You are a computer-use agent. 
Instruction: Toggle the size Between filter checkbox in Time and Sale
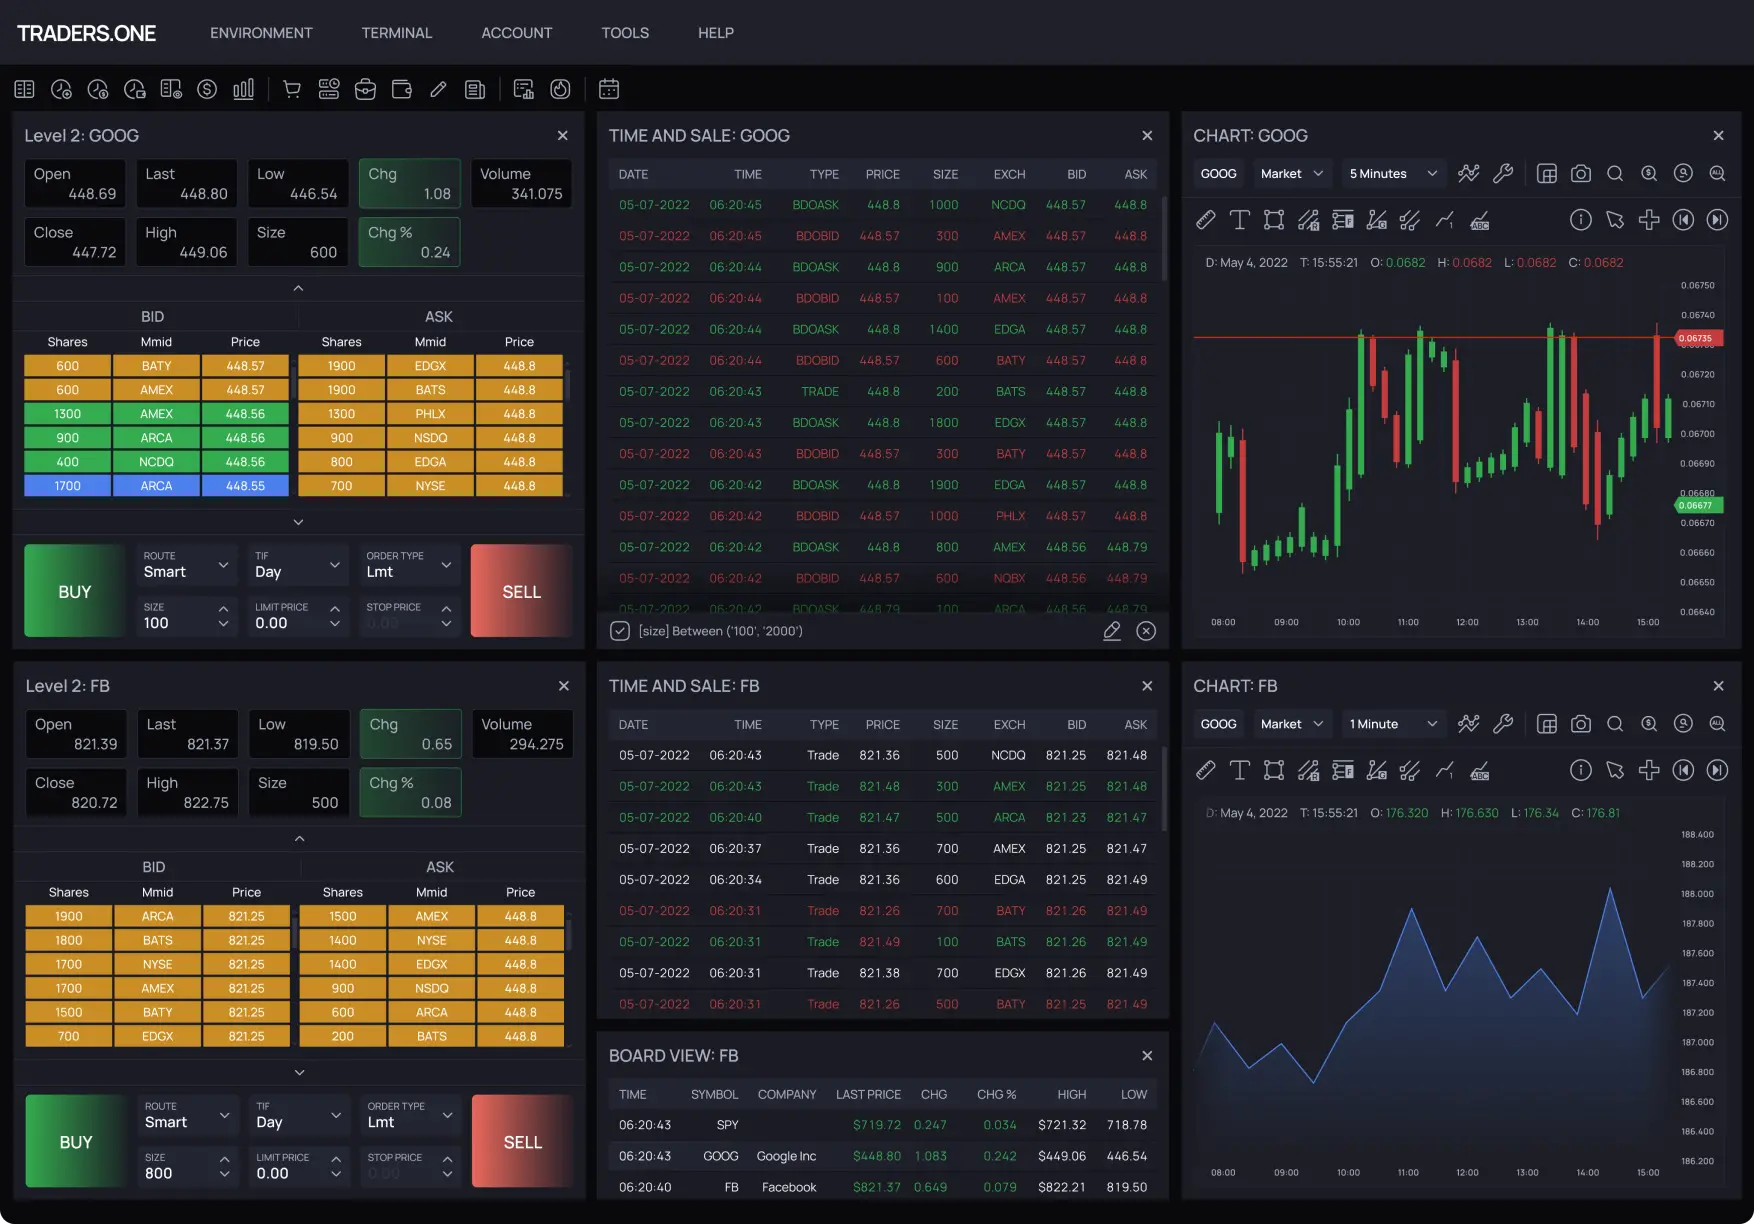click(x=619, y=631)
